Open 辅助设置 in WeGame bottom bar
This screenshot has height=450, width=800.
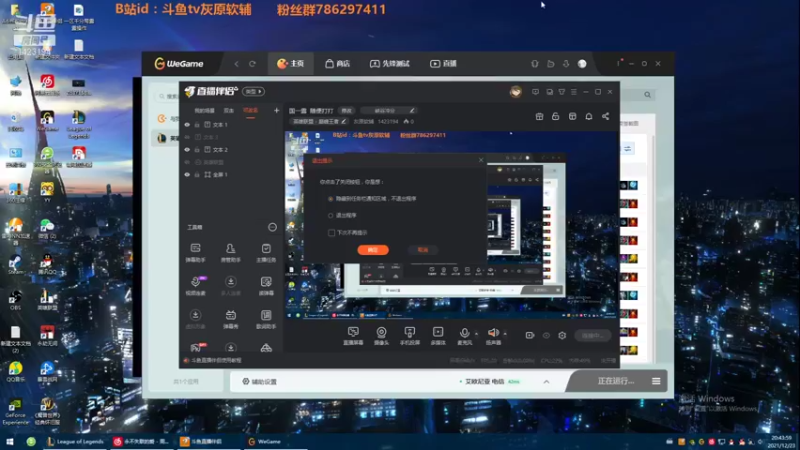click(x=260, y=382)
